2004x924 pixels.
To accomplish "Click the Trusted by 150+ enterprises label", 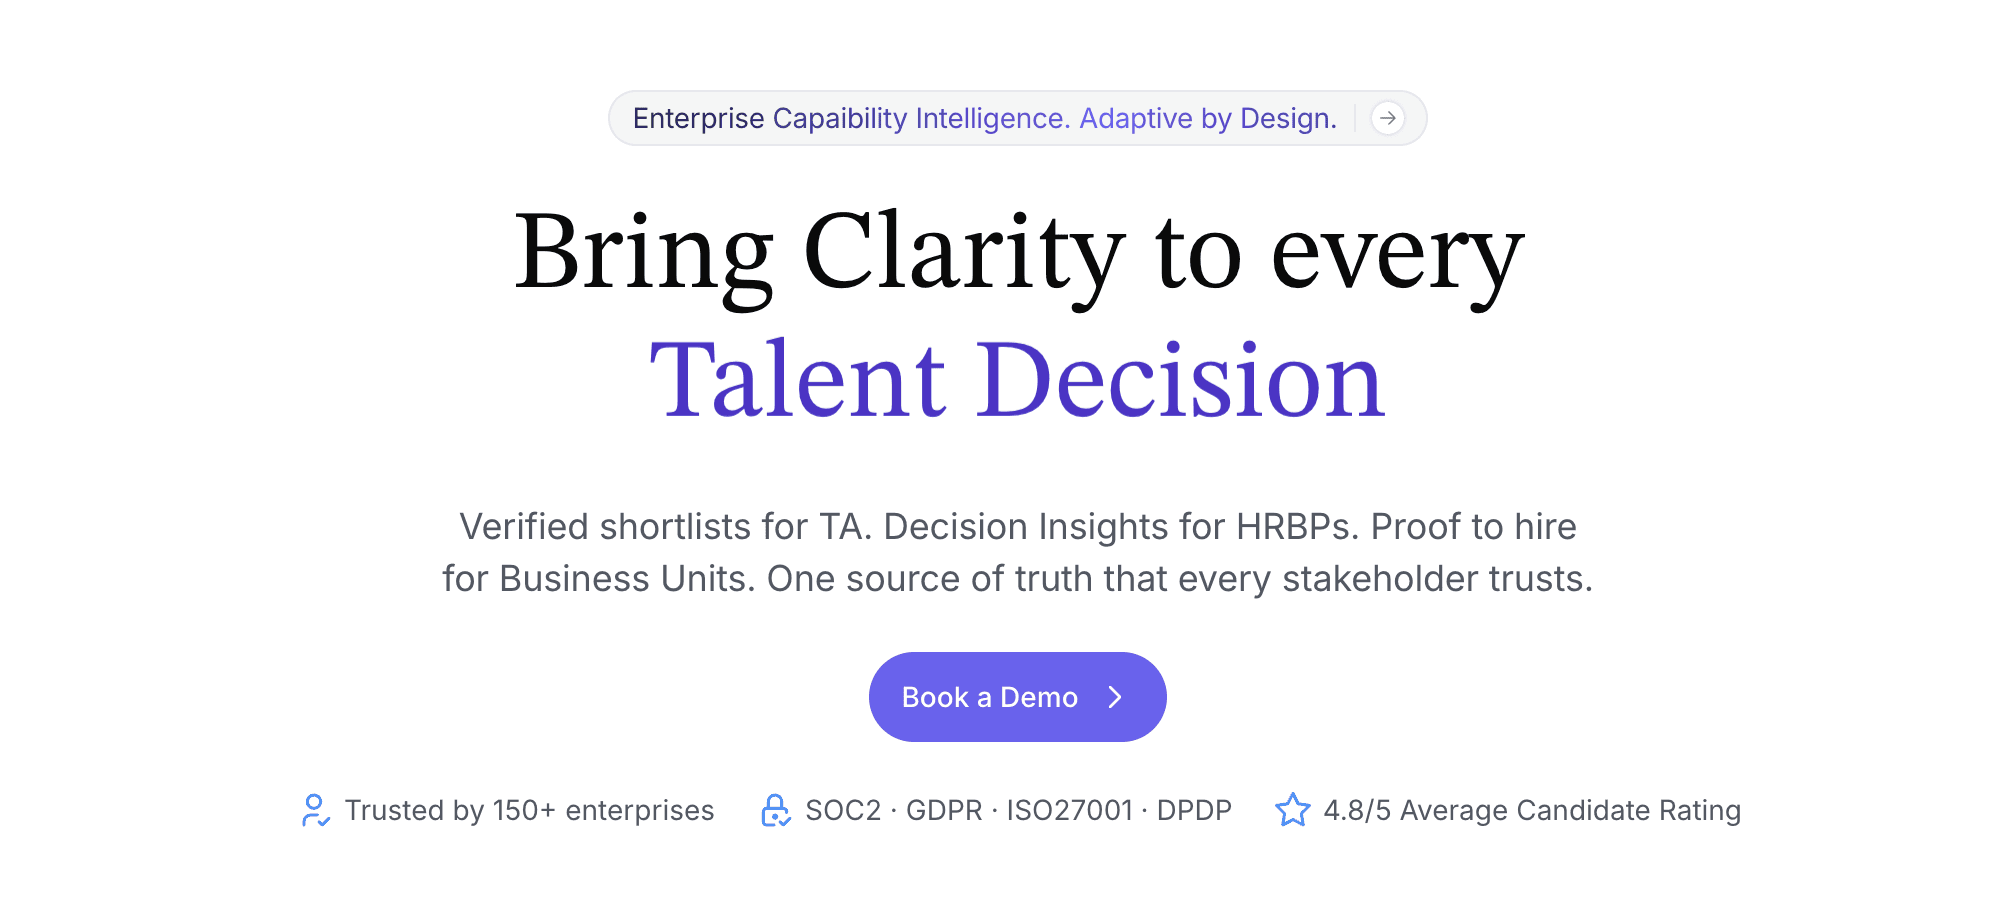I will (529, 810).
